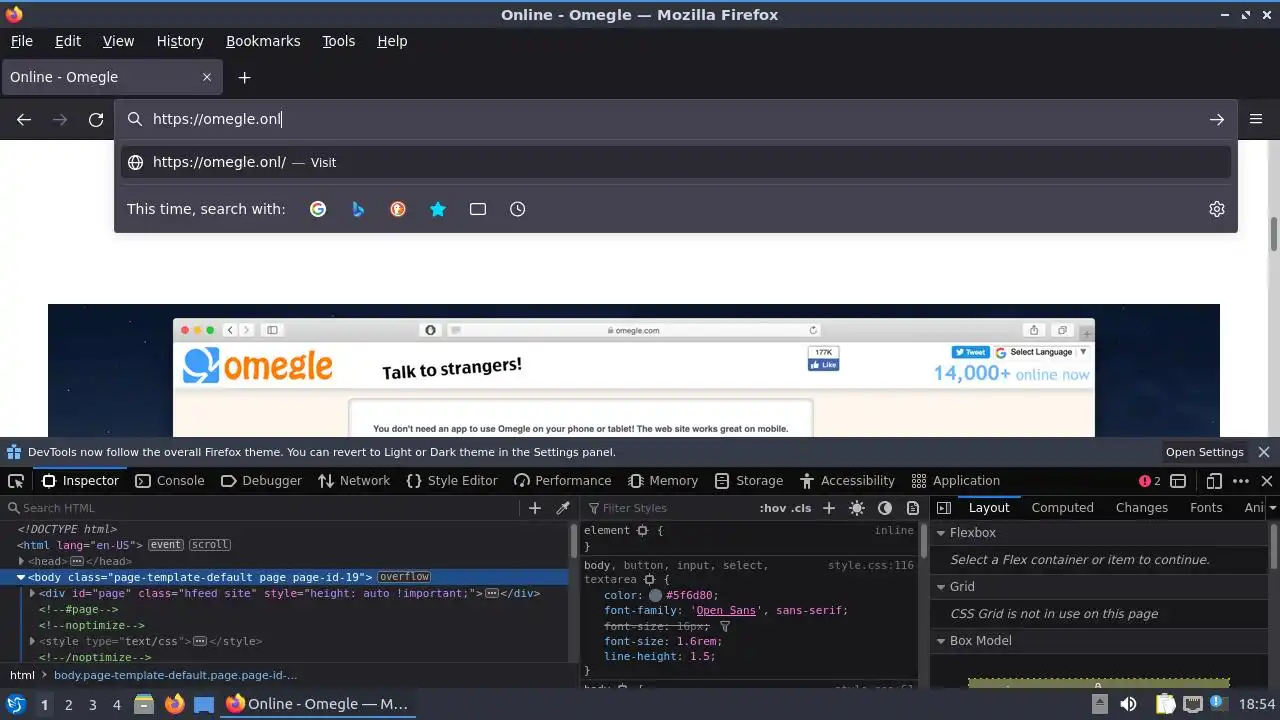
Task: Reload the page with the refresh button
Action: (96, 119)
